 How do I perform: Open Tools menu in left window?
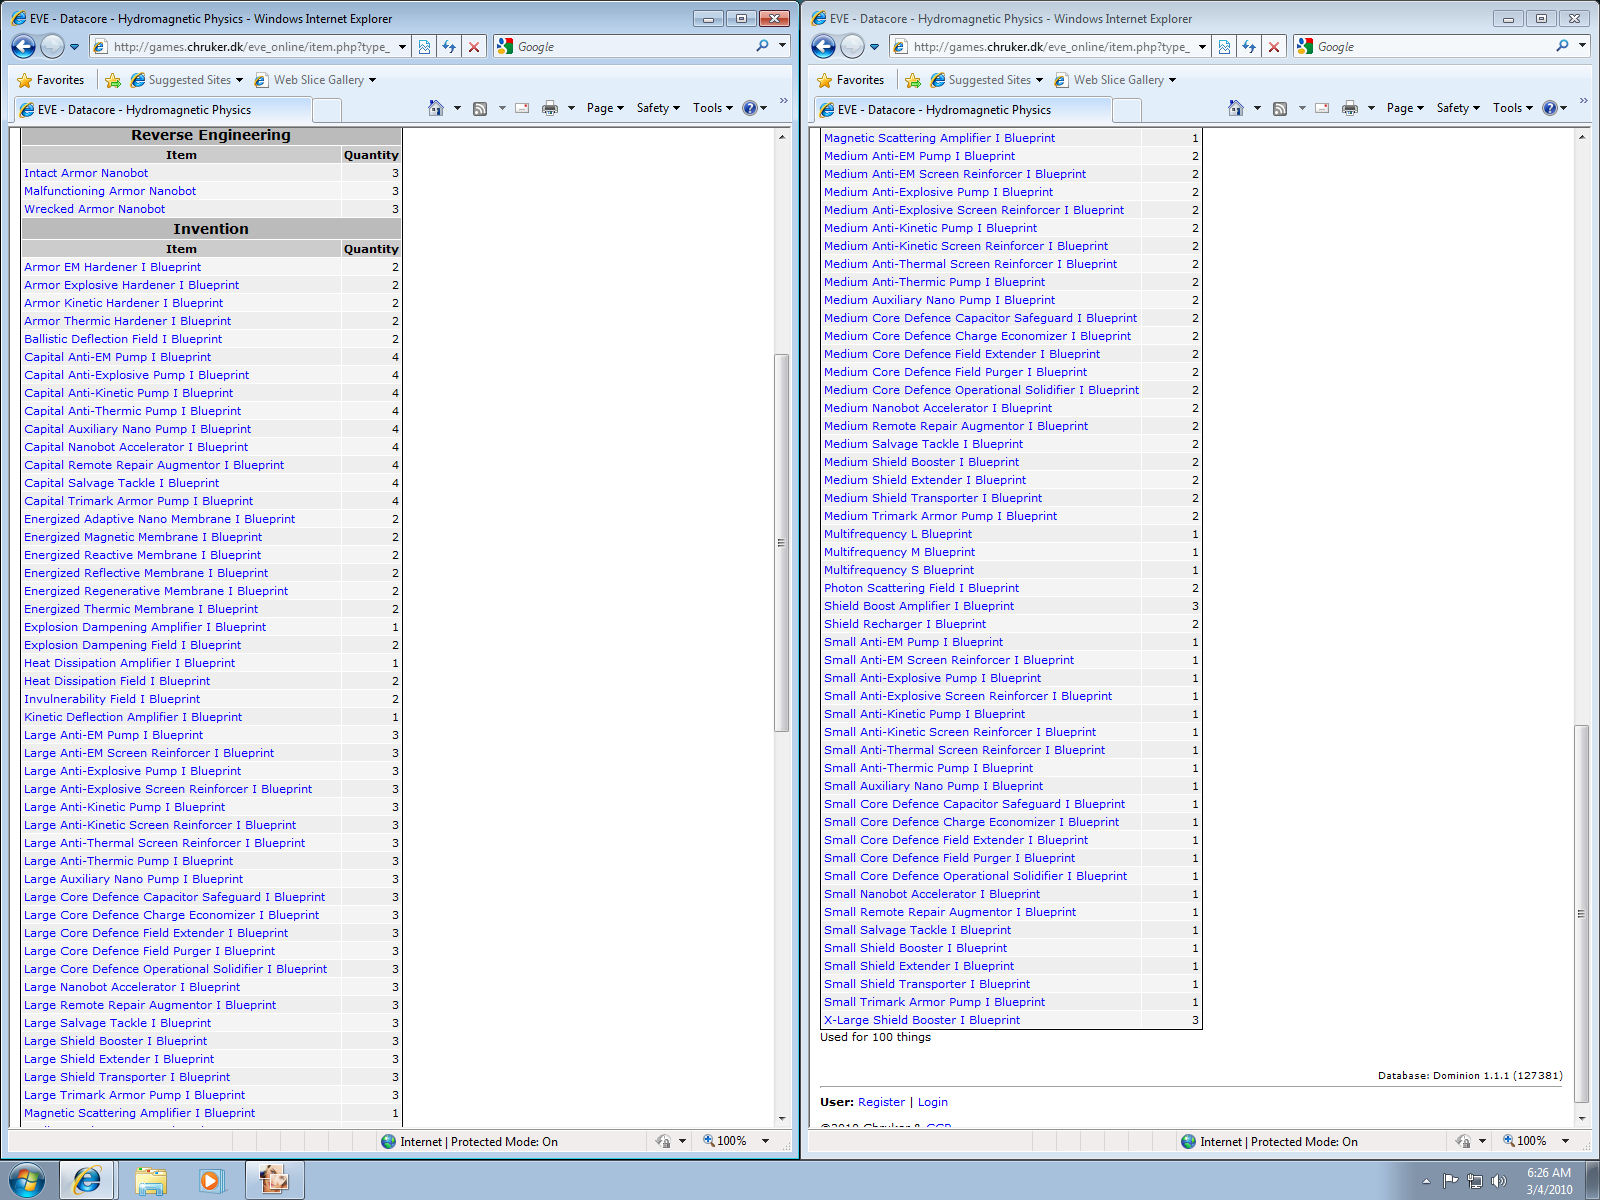coord(713,108)
